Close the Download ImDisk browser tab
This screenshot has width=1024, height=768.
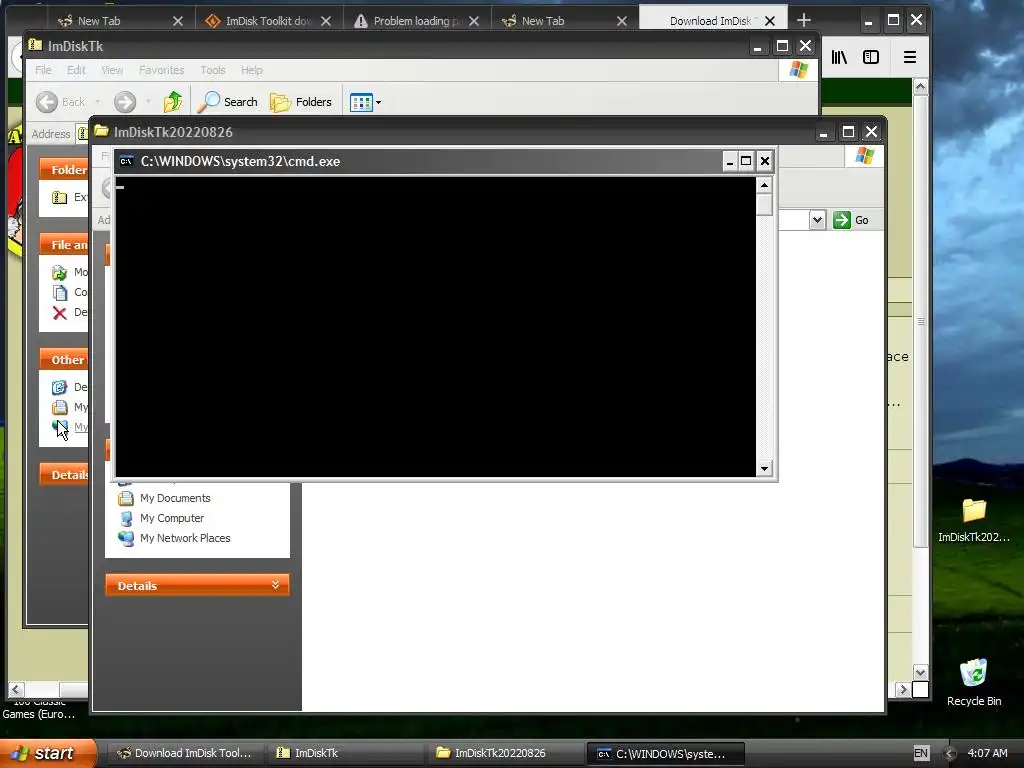click(x=770, y=21)
